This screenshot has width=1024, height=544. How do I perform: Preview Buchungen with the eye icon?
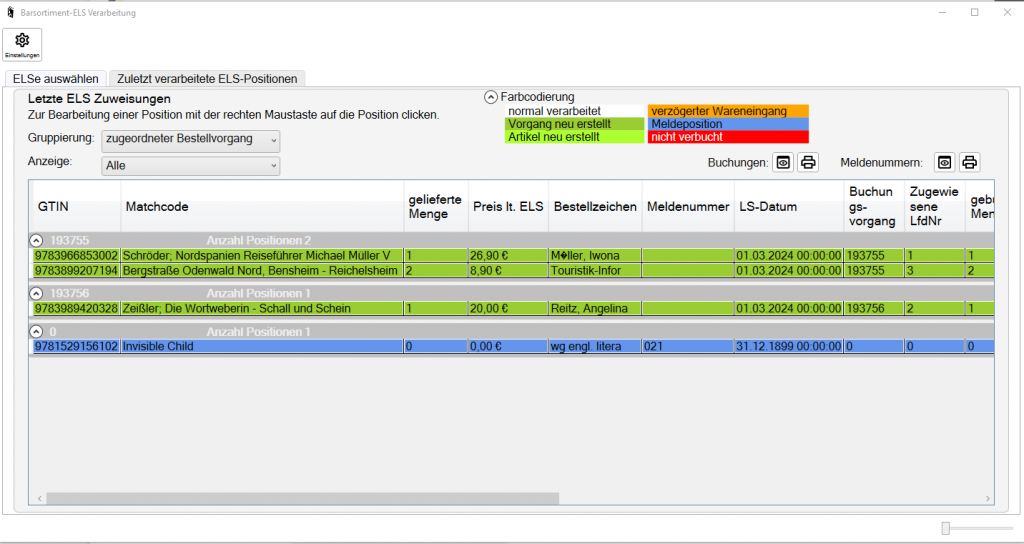[x=784, y=162]
